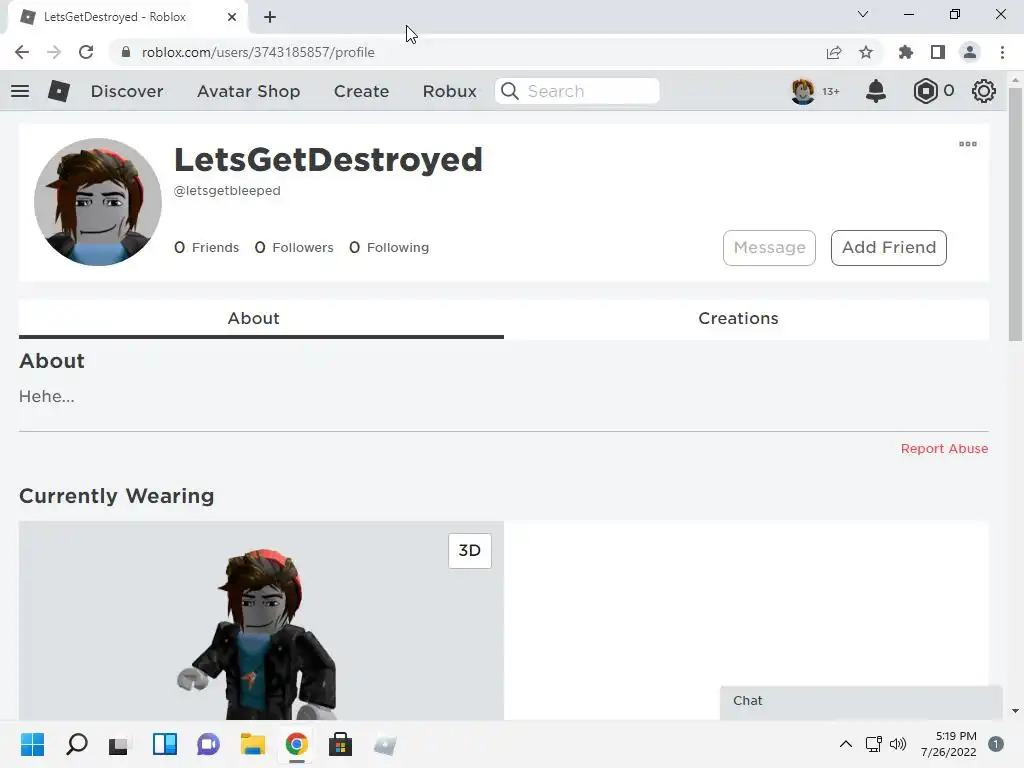
Task: Open the Robux page
Action: click(449, 91)
